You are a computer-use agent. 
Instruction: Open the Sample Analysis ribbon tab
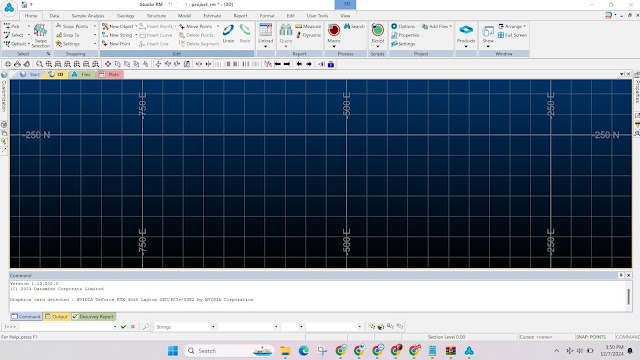(x=88, y=16)
